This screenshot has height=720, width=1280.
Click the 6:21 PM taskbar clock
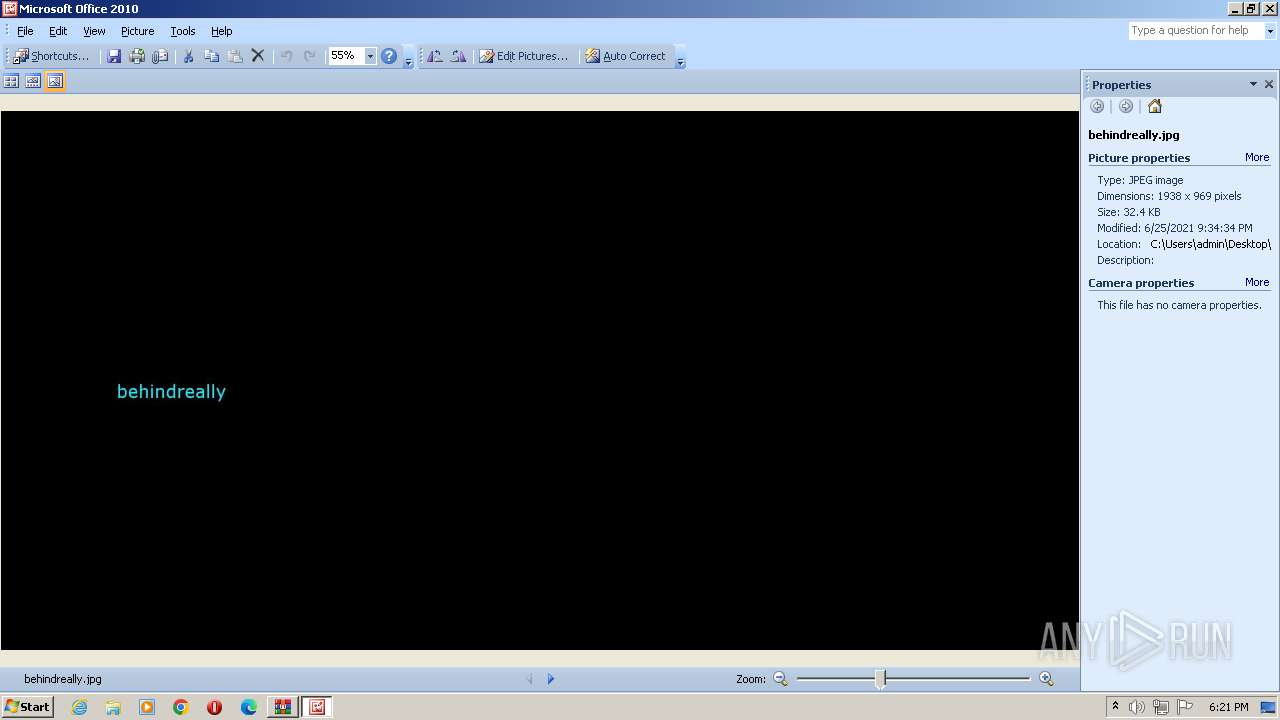pos(1228,707)
